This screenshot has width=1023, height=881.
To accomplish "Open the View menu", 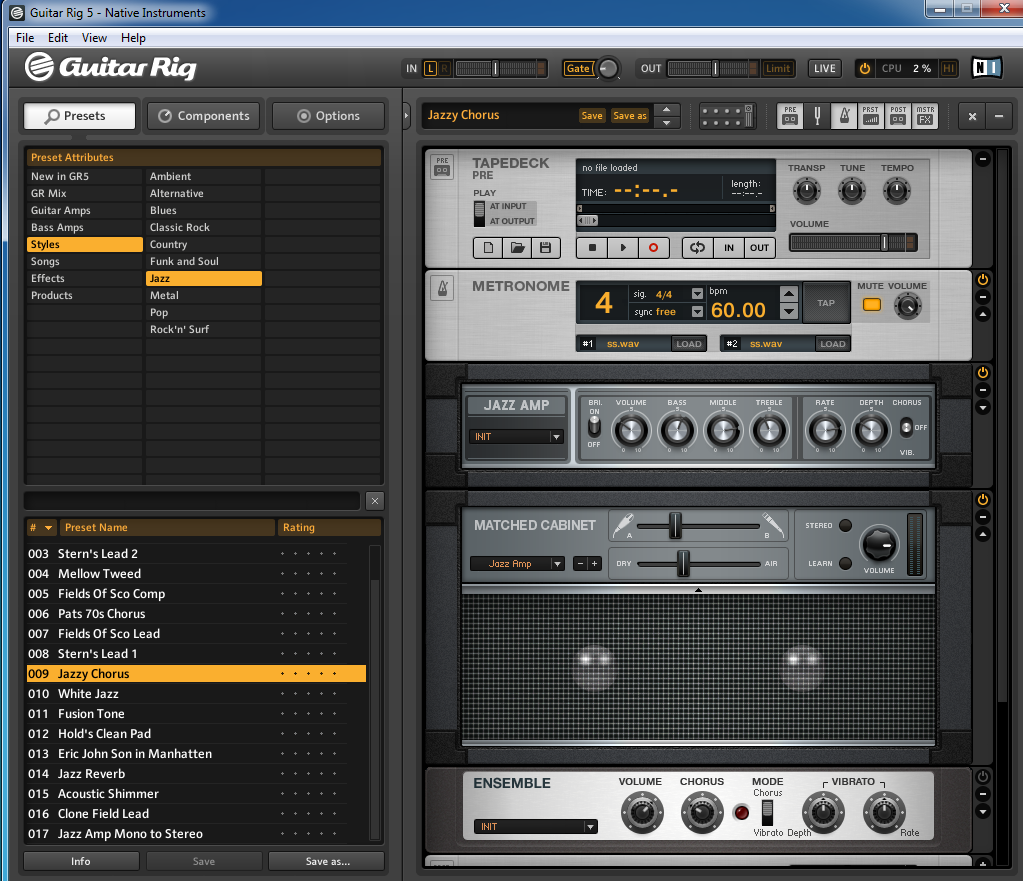I will pyautogui.click(x=94, y=38).
